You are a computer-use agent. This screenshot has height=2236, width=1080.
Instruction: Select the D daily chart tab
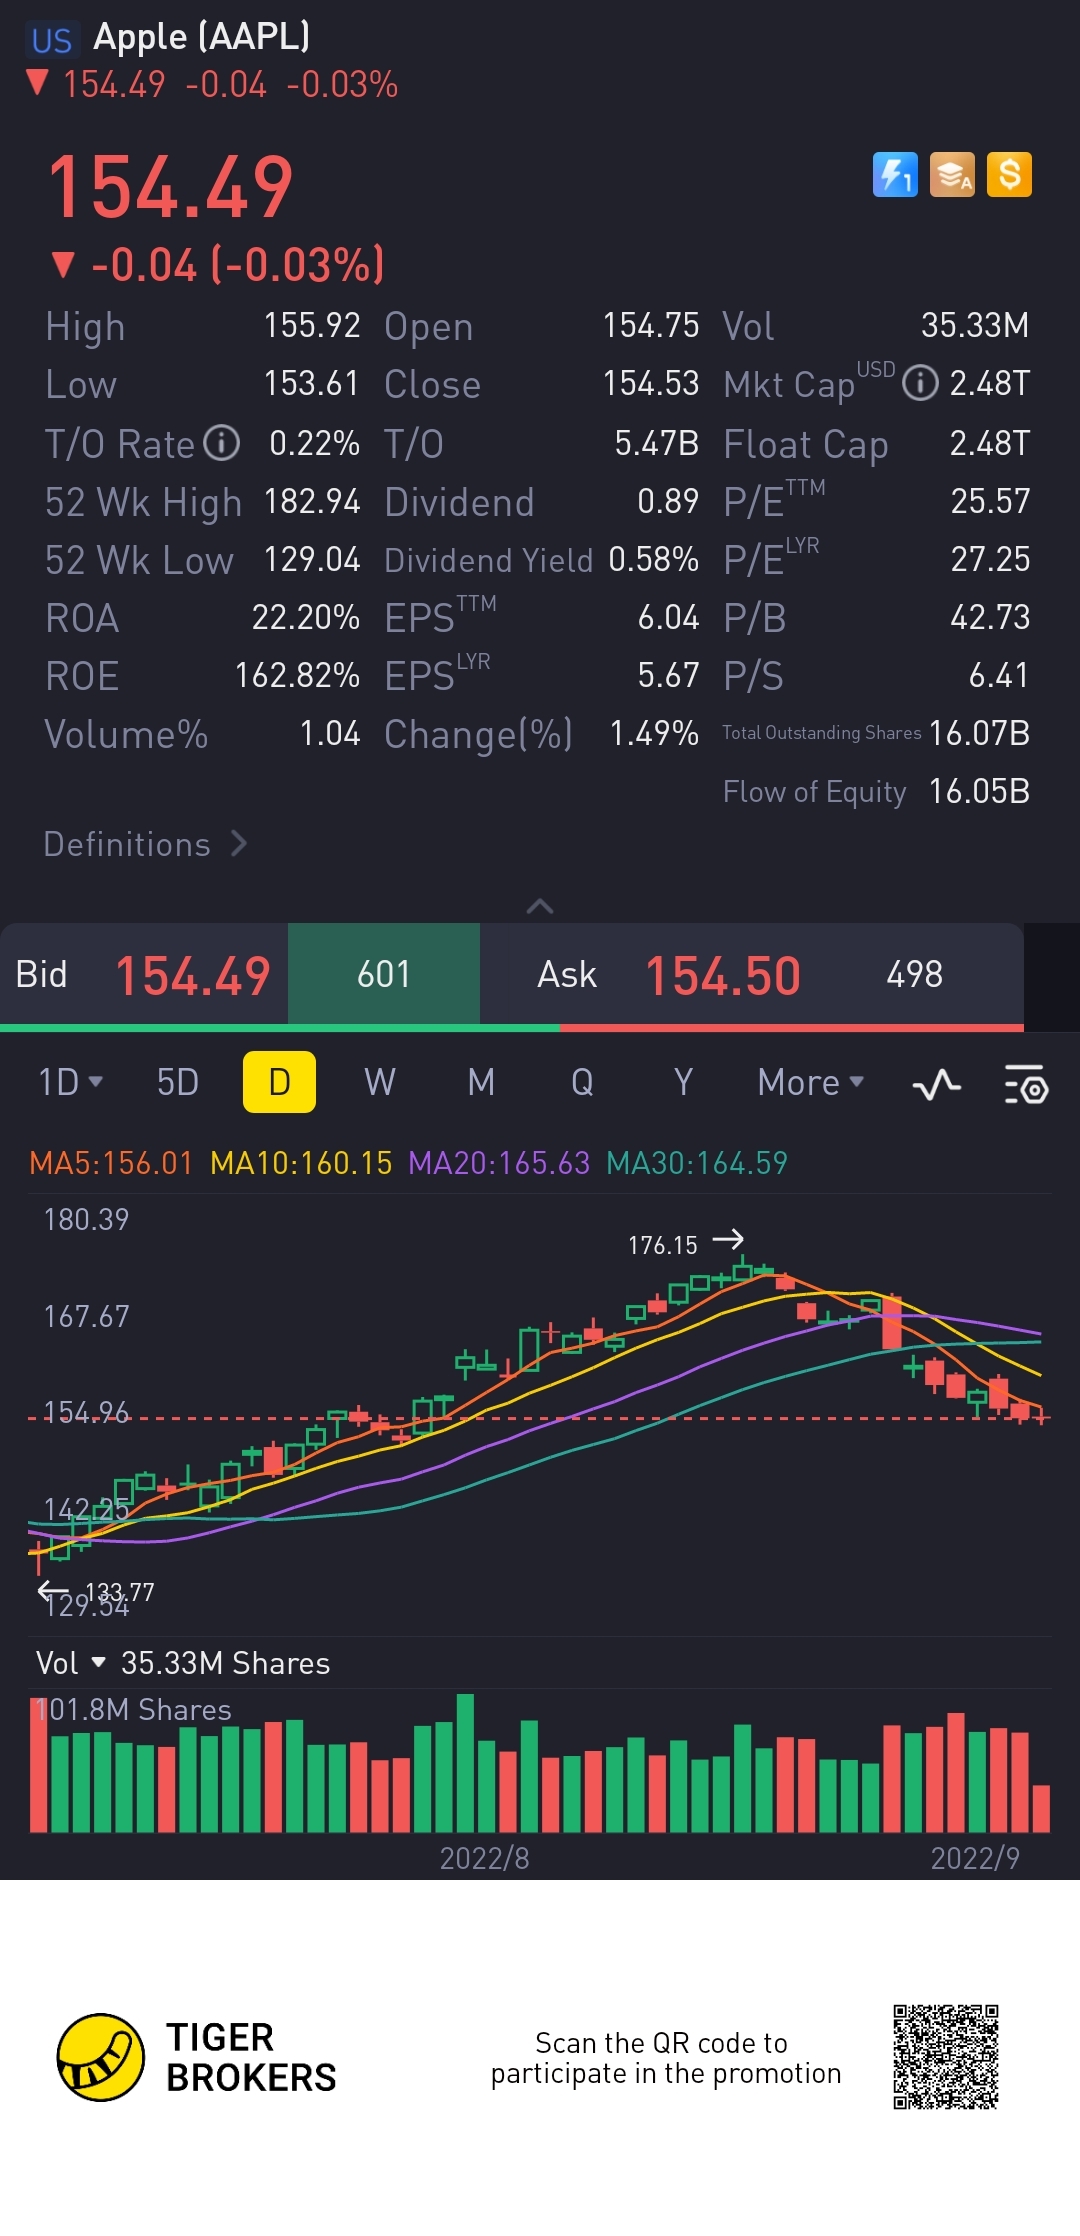click(279, 1082)
